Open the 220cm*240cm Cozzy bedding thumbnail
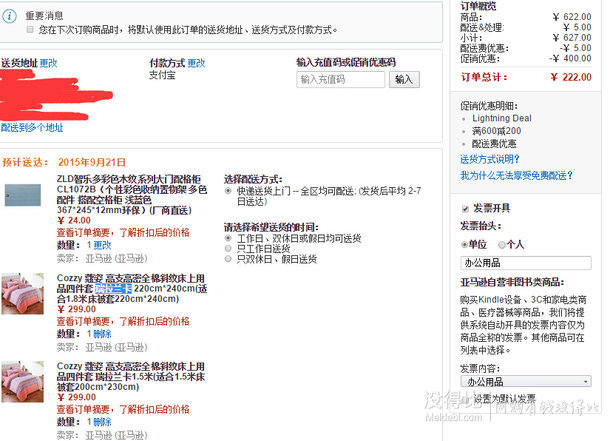Screen dimensions: 610x441 (x=23, y=294)
